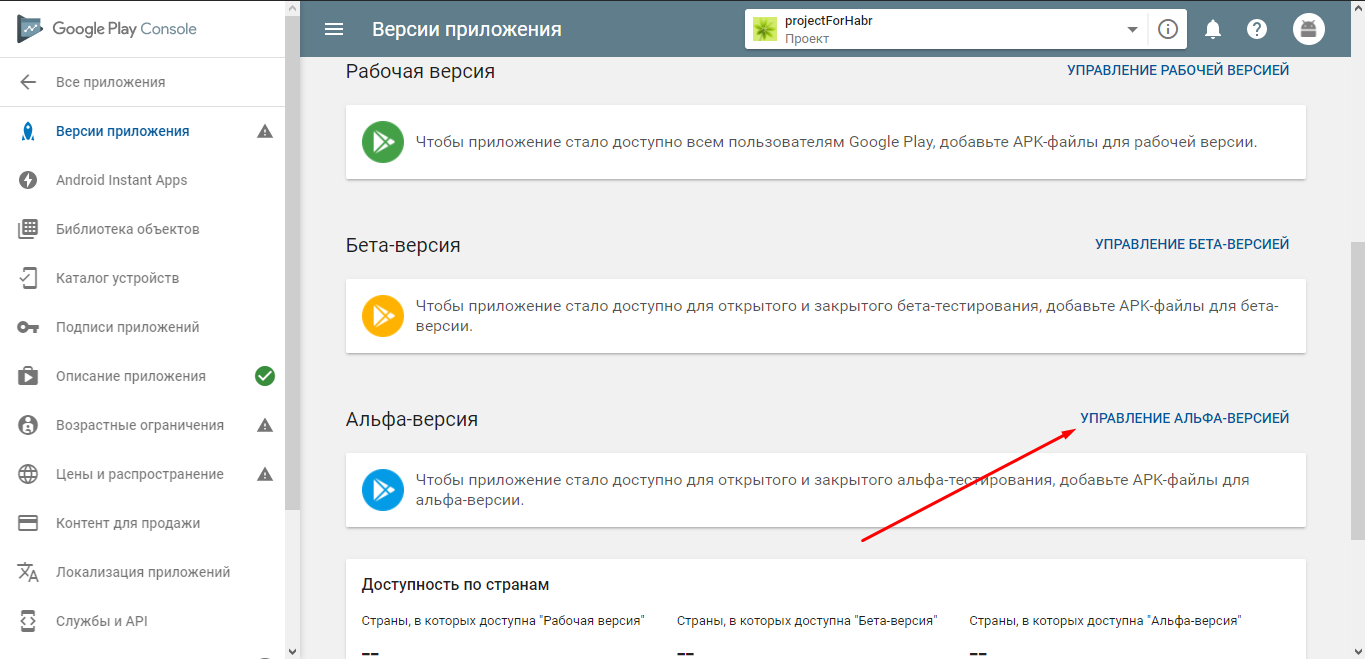
Task: Click the yellow beta release icon
Action: click(383, 316)
